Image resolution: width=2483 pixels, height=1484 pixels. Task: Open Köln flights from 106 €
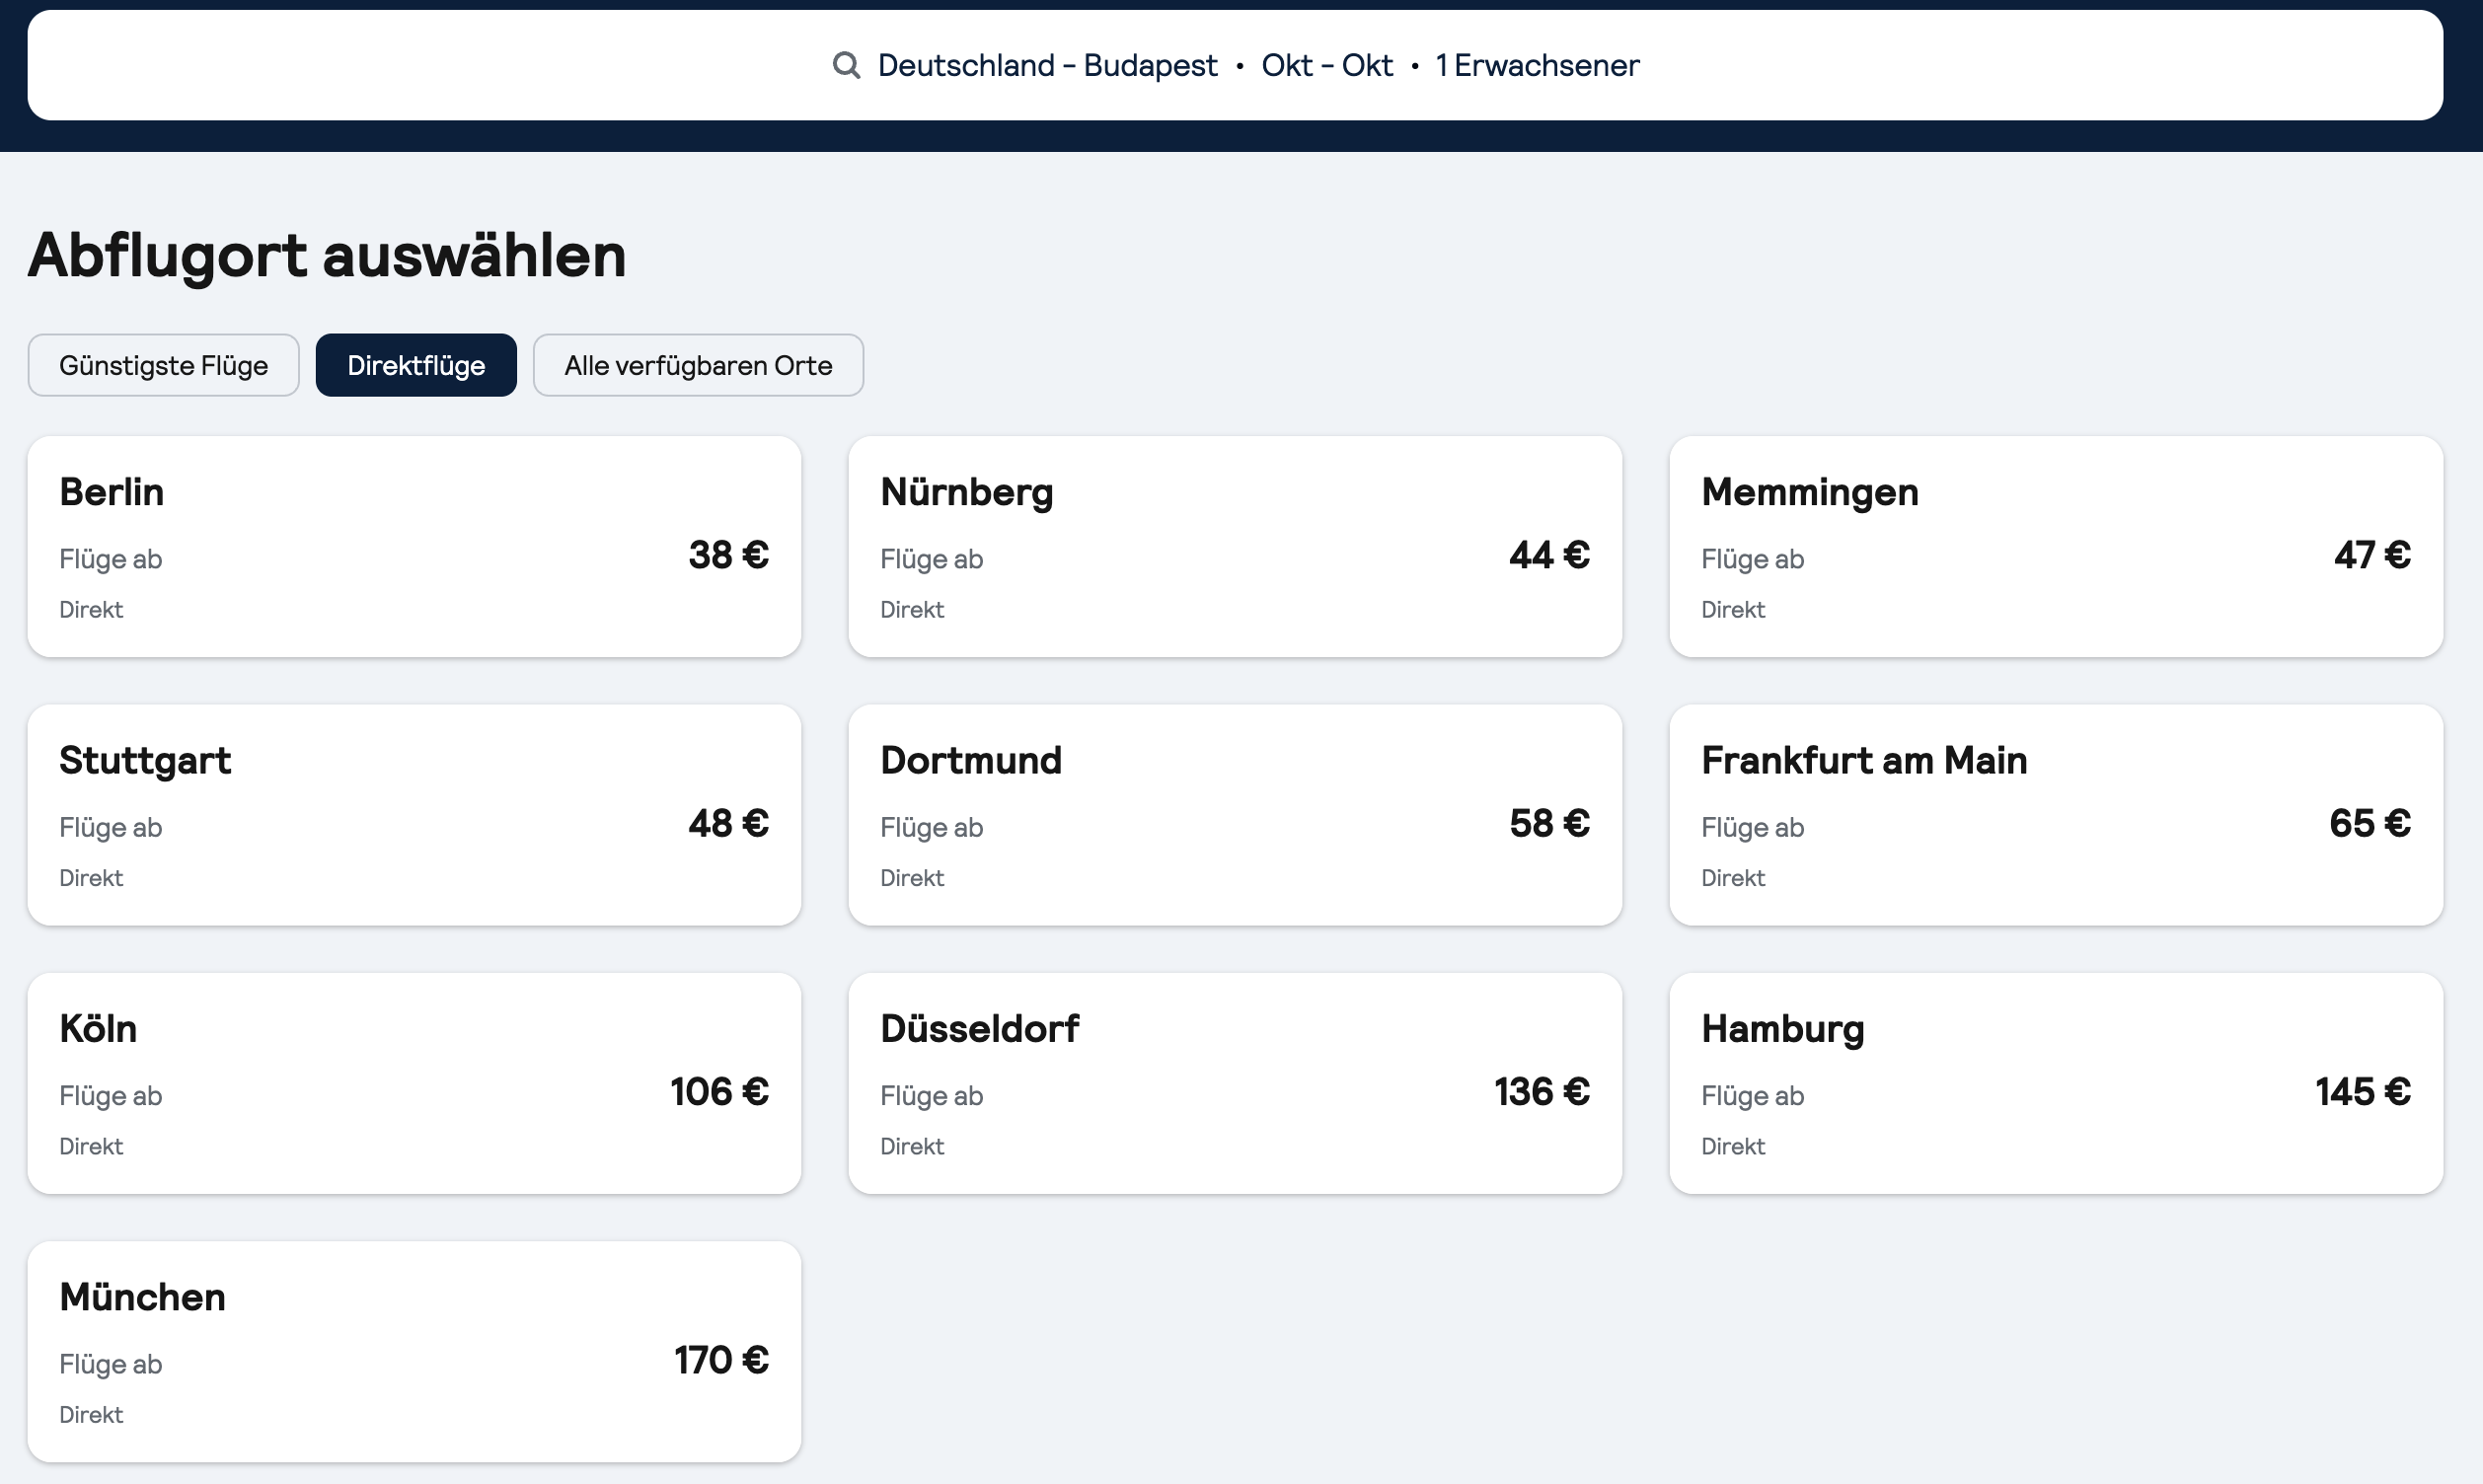414,1083
